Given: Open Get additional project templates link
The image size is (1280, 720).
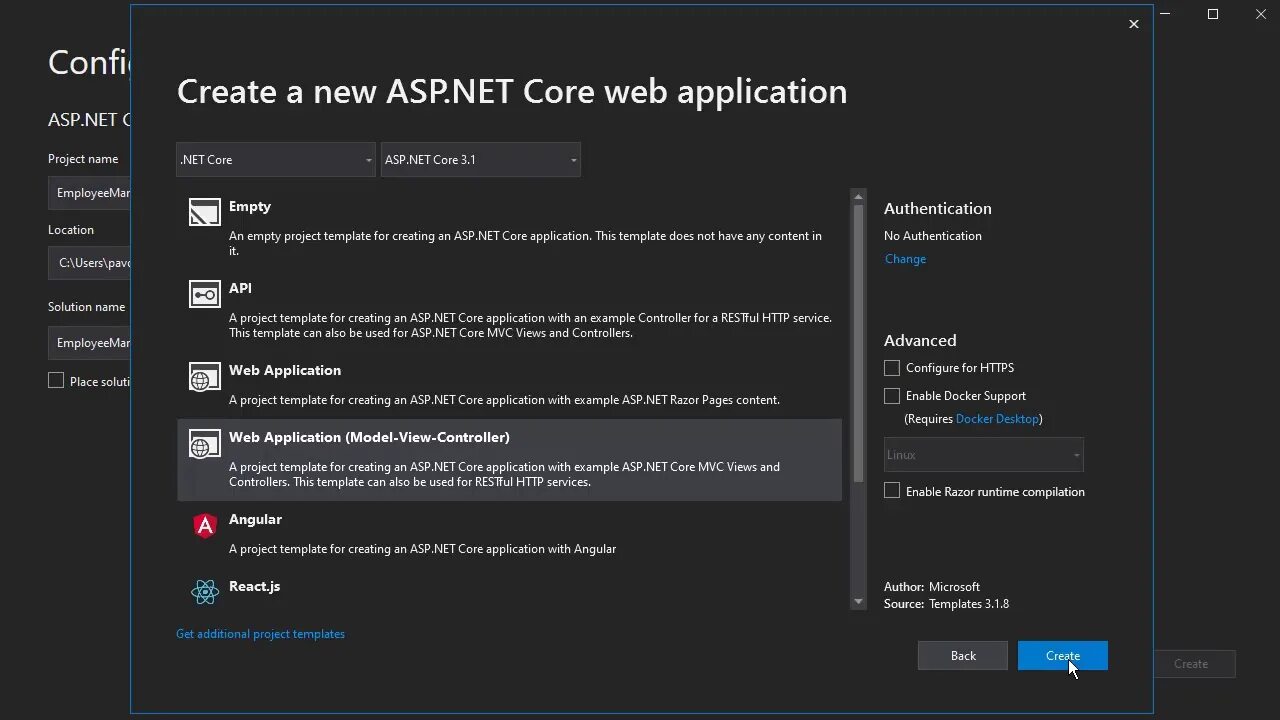Looking at the screenshot, I should pos(260,634).
